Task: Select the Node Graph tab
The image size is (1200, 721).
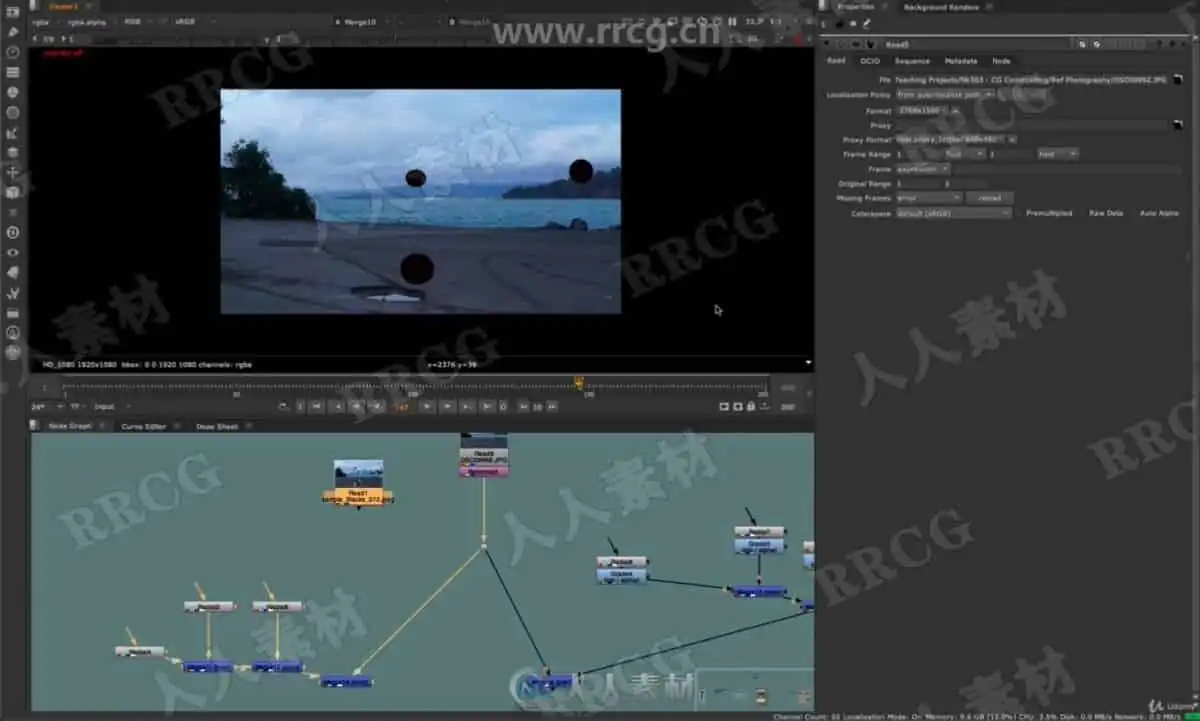Action: (70, 426)
